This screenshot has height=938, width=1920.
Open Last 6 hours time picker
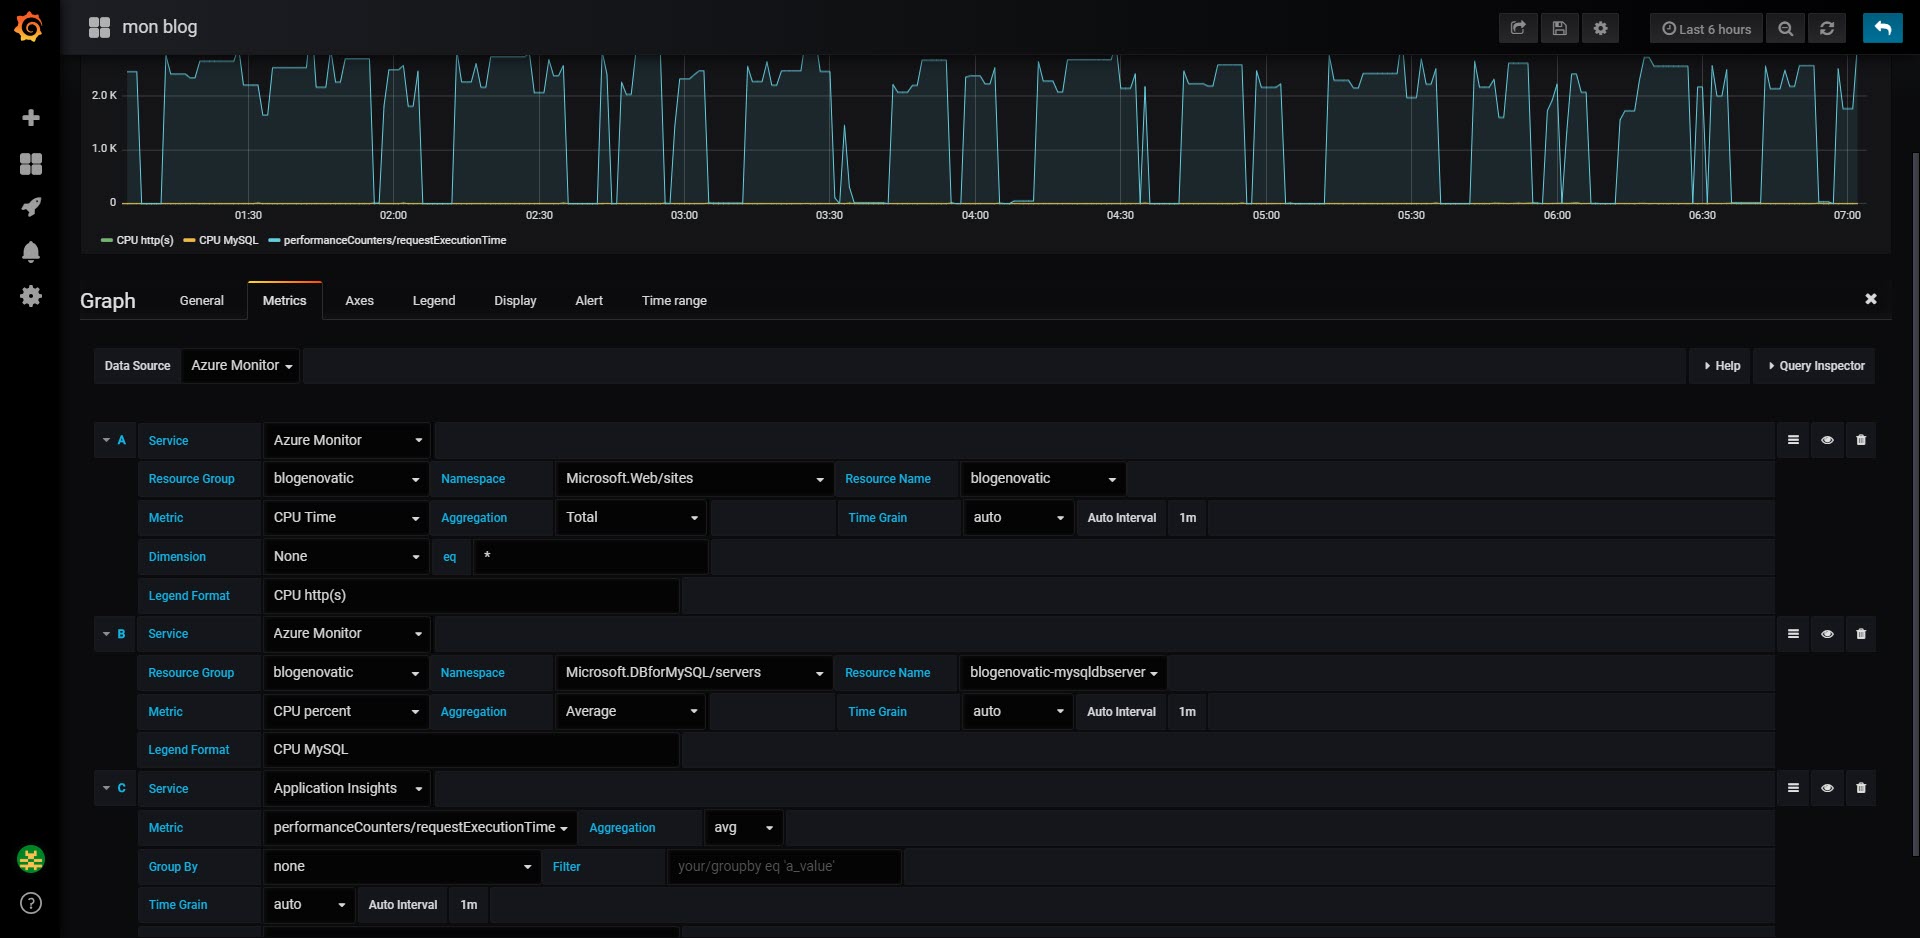point(1707,28)
